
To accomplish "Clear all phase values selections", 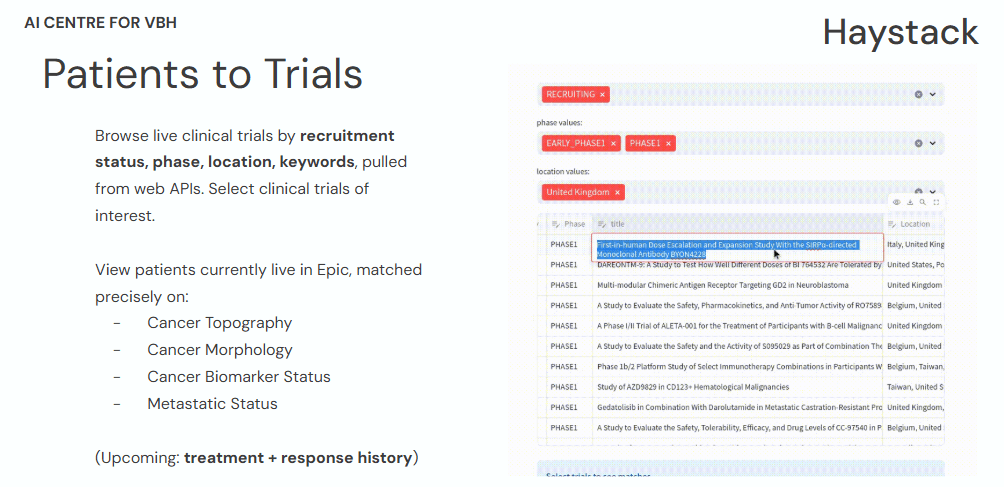I will point(918,143).
